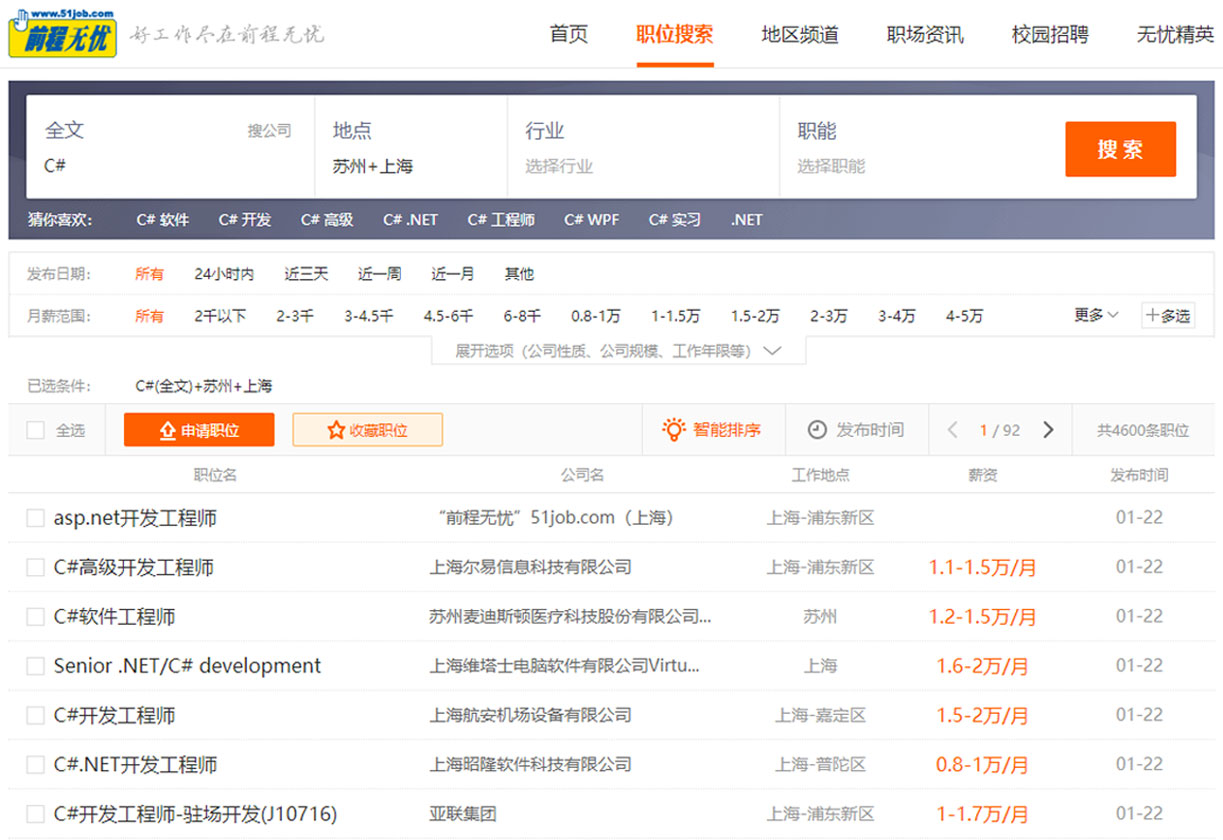The height and width of the screenshot is (840, 1223).
Task: Go to previous results page arrow
Action: (952, 430)
